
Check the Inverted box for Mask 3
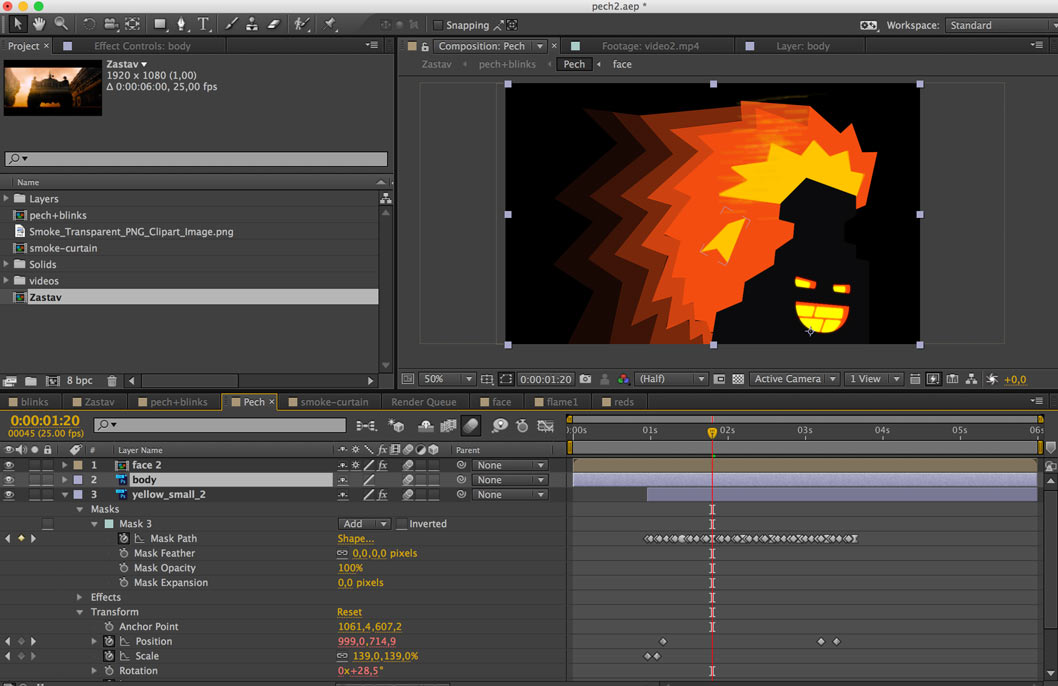[x=401, y=524]
